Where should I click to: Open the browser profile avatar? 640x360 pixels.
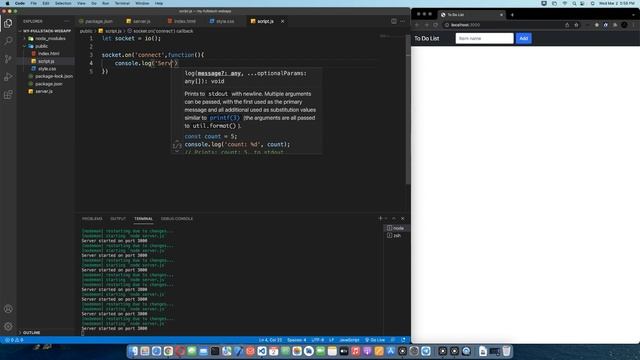click(x=624, y=25)
